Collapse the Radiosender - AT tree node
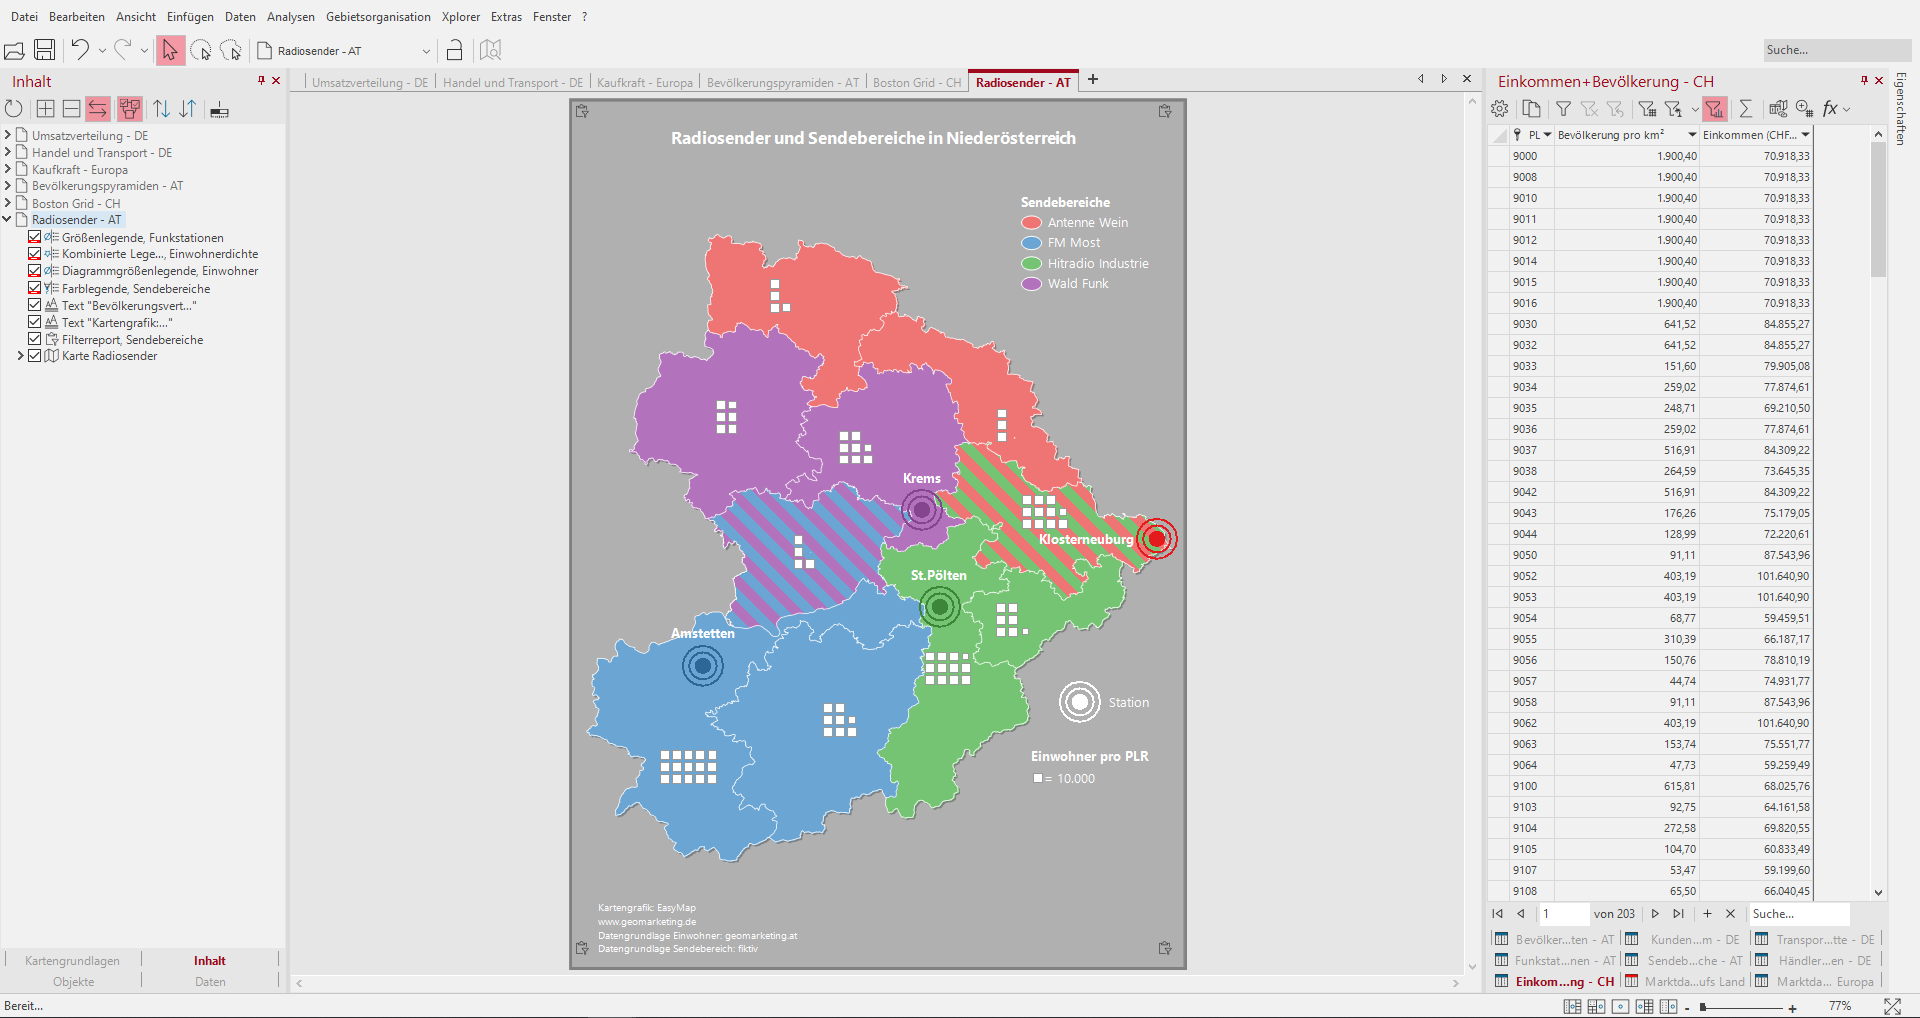 8,219
